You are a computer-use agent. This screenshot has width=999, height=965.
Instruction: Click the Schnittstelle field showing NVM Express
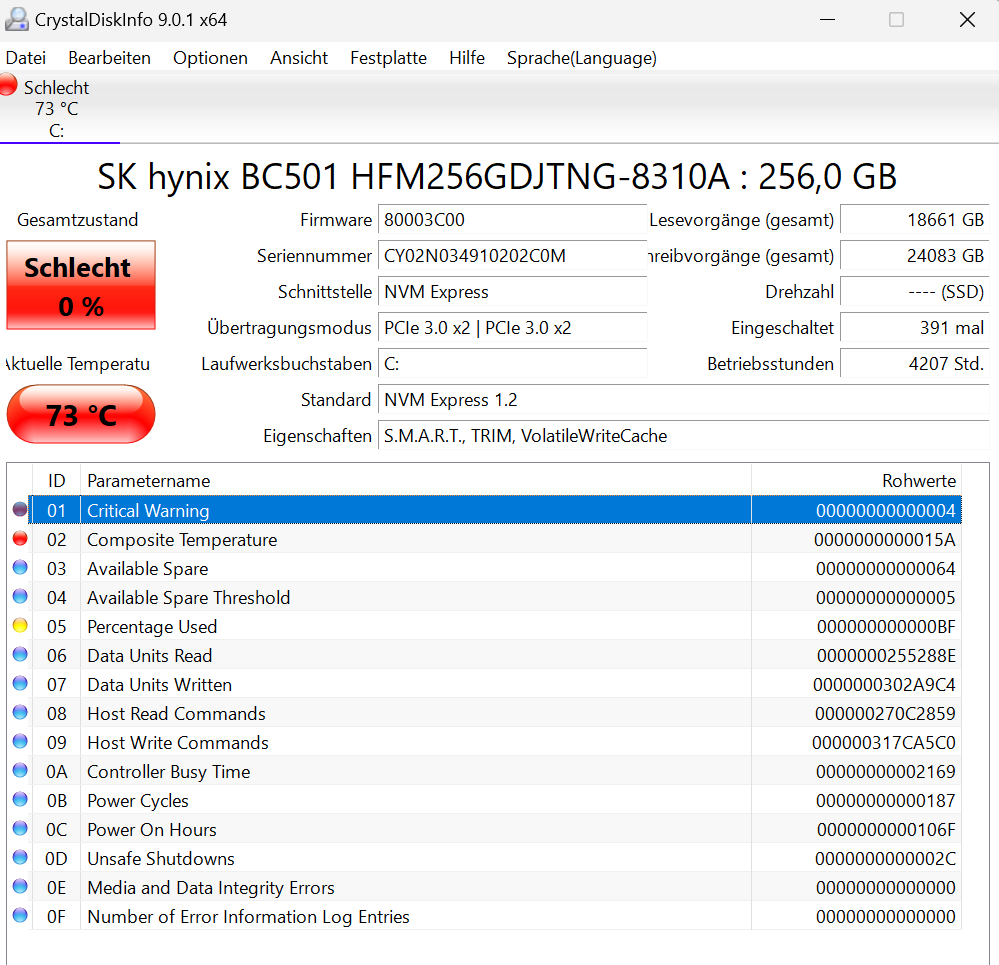coord(512,292)
